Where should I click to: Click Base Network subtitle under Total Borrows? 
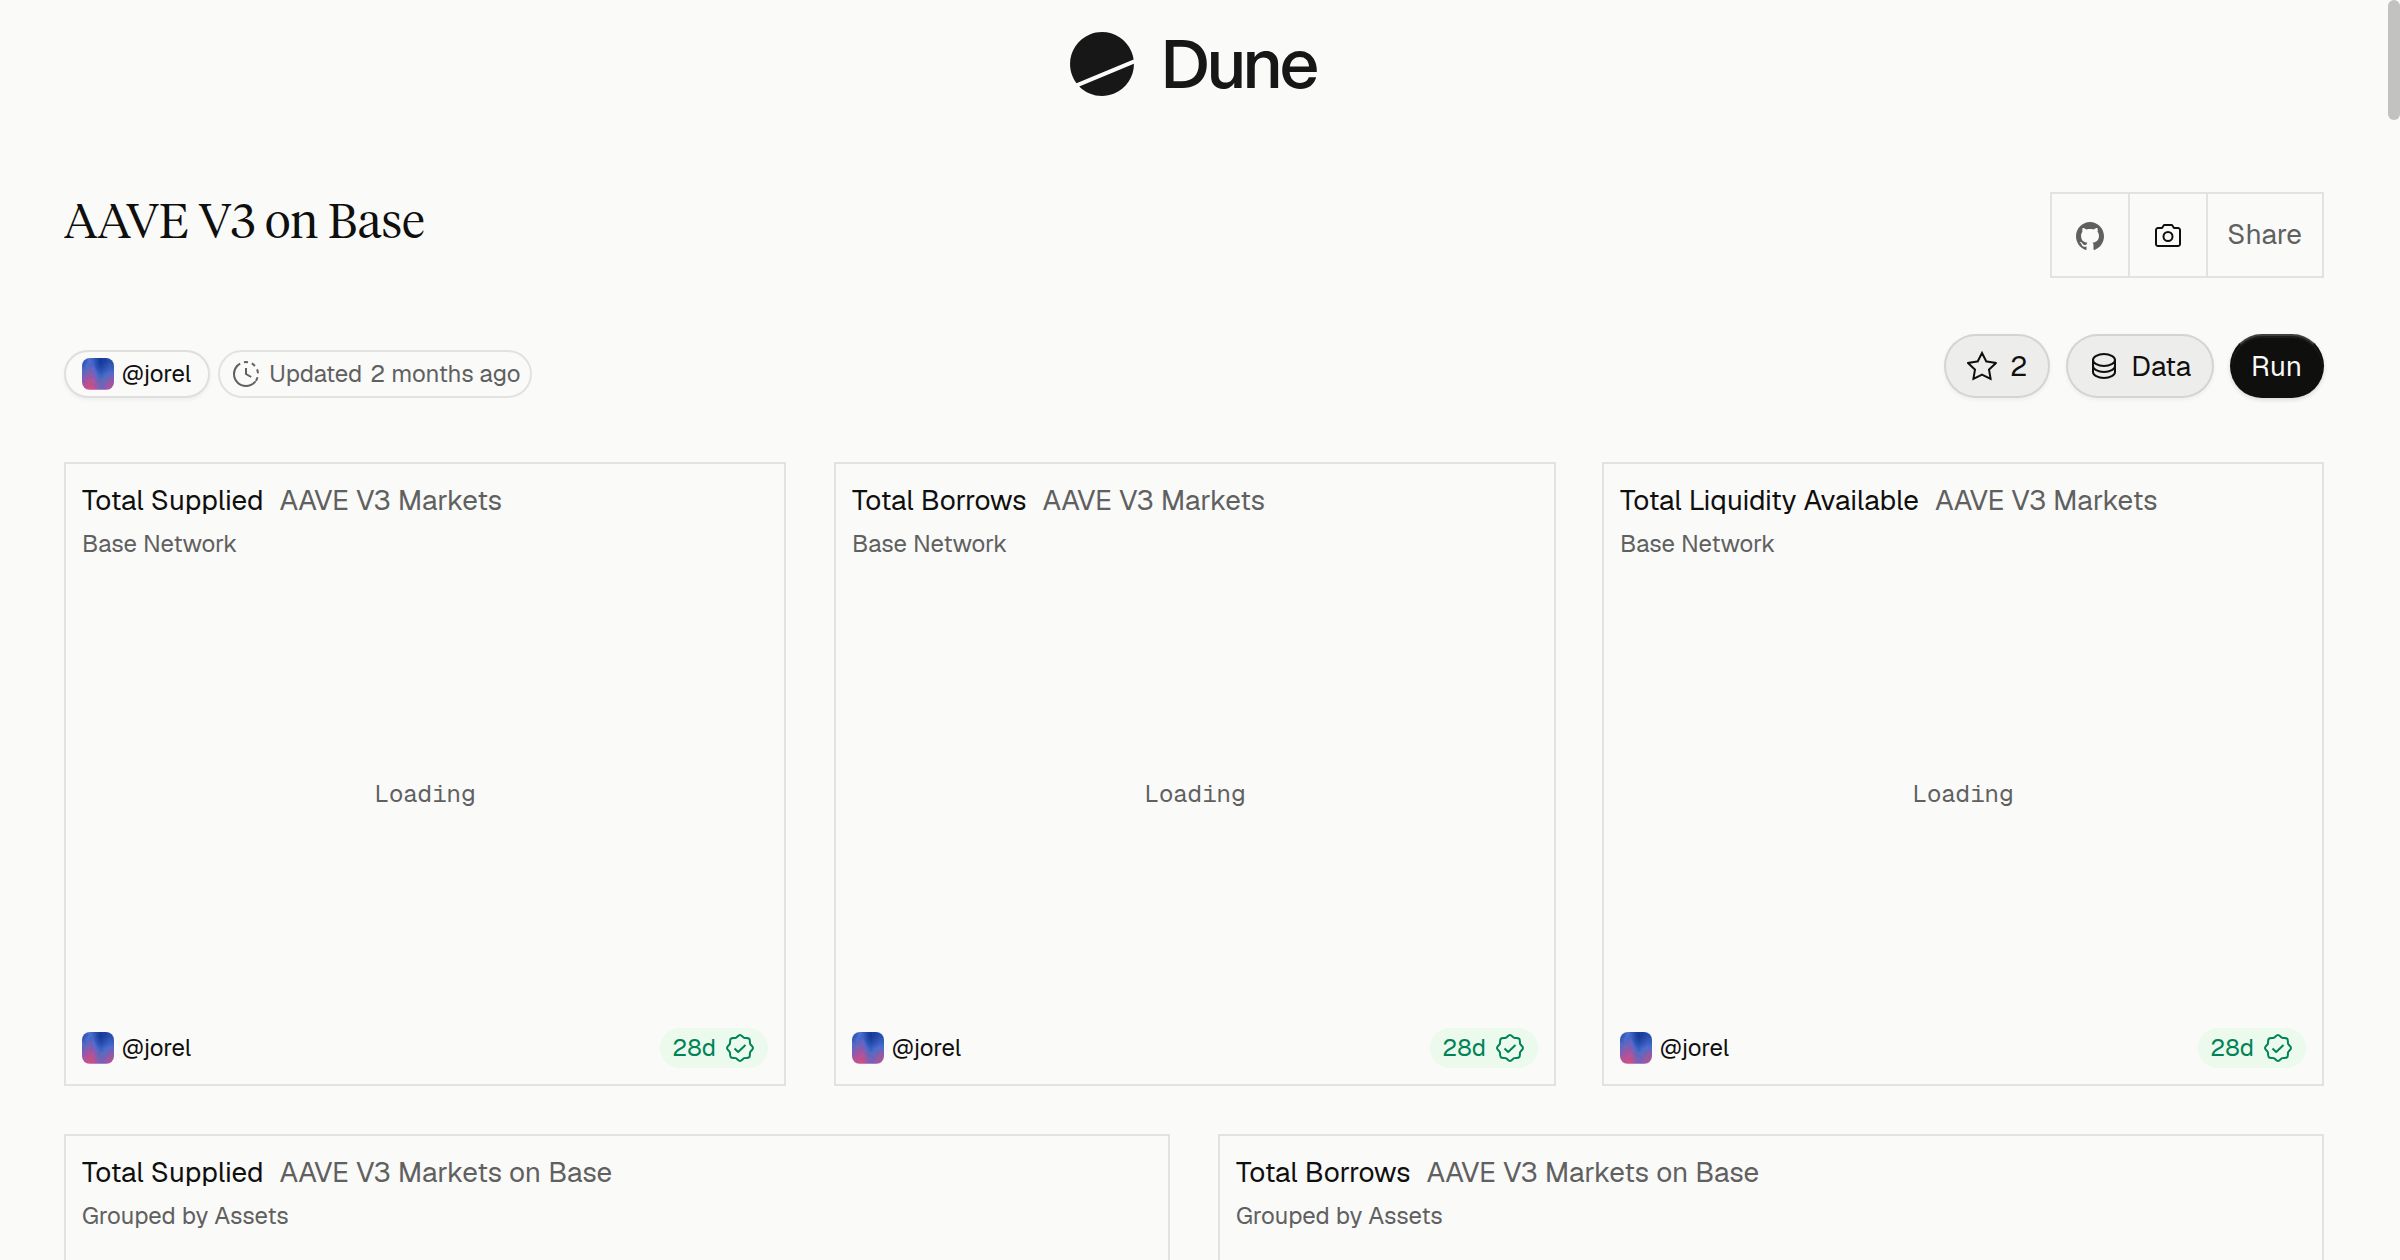point(929,544)
